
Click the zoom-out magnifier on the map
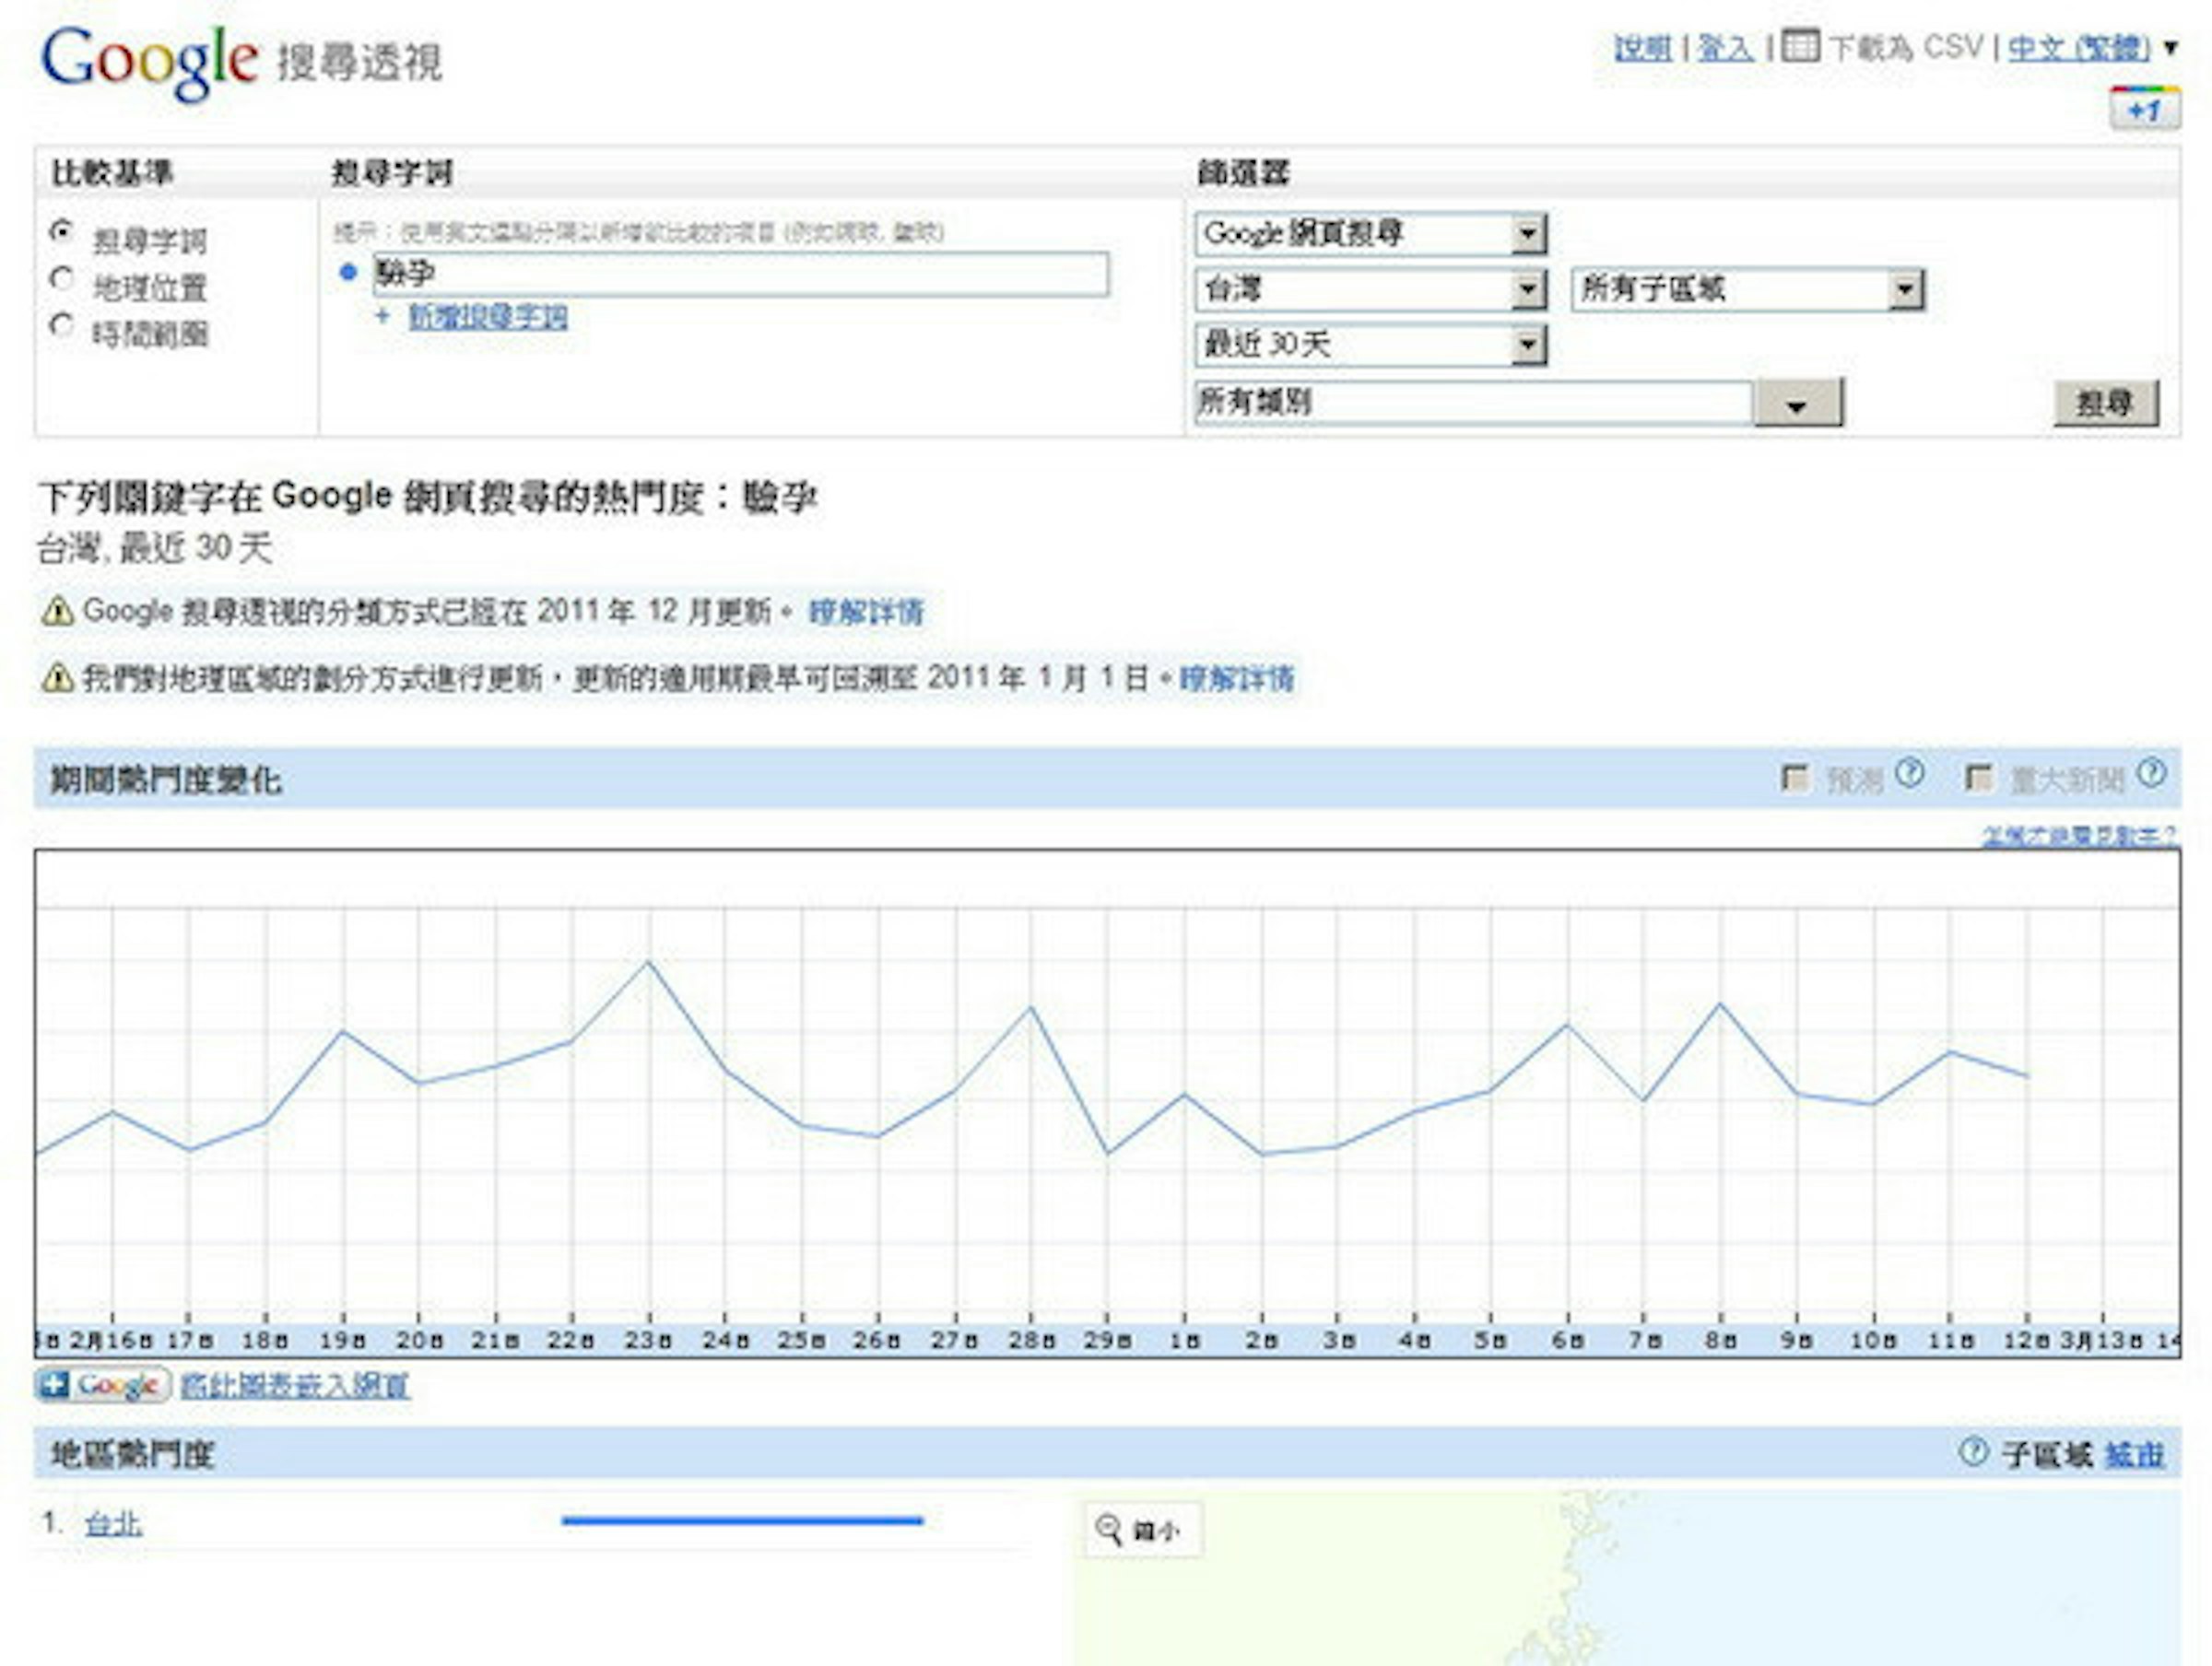[1108, 1529]
